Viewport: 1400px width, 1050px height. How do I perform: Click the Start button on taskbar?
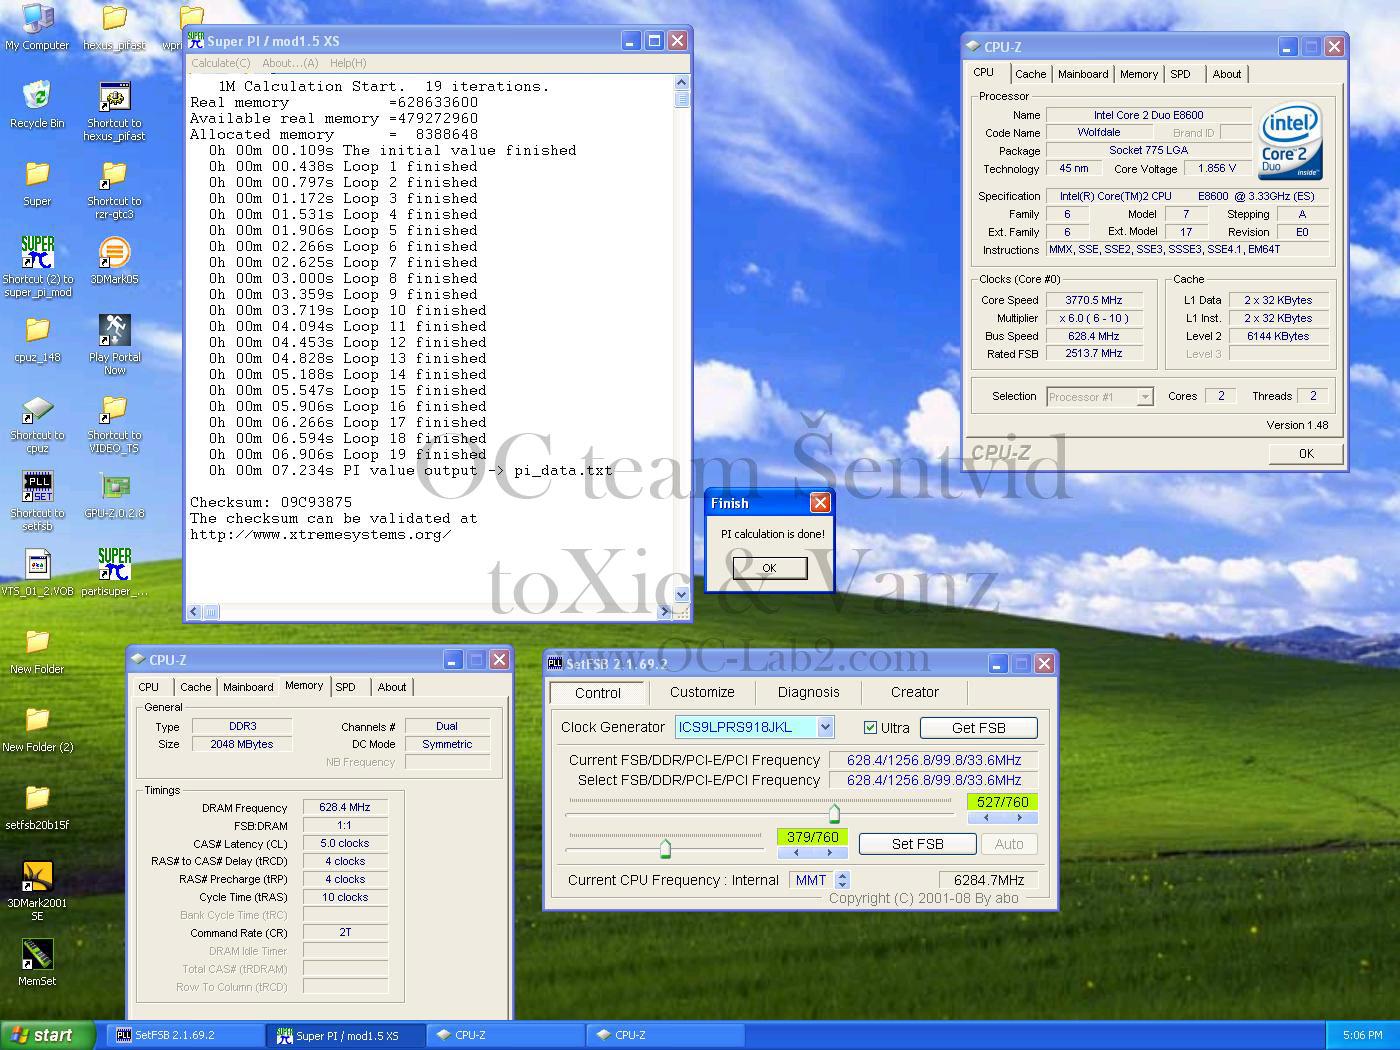[48, 1035]
